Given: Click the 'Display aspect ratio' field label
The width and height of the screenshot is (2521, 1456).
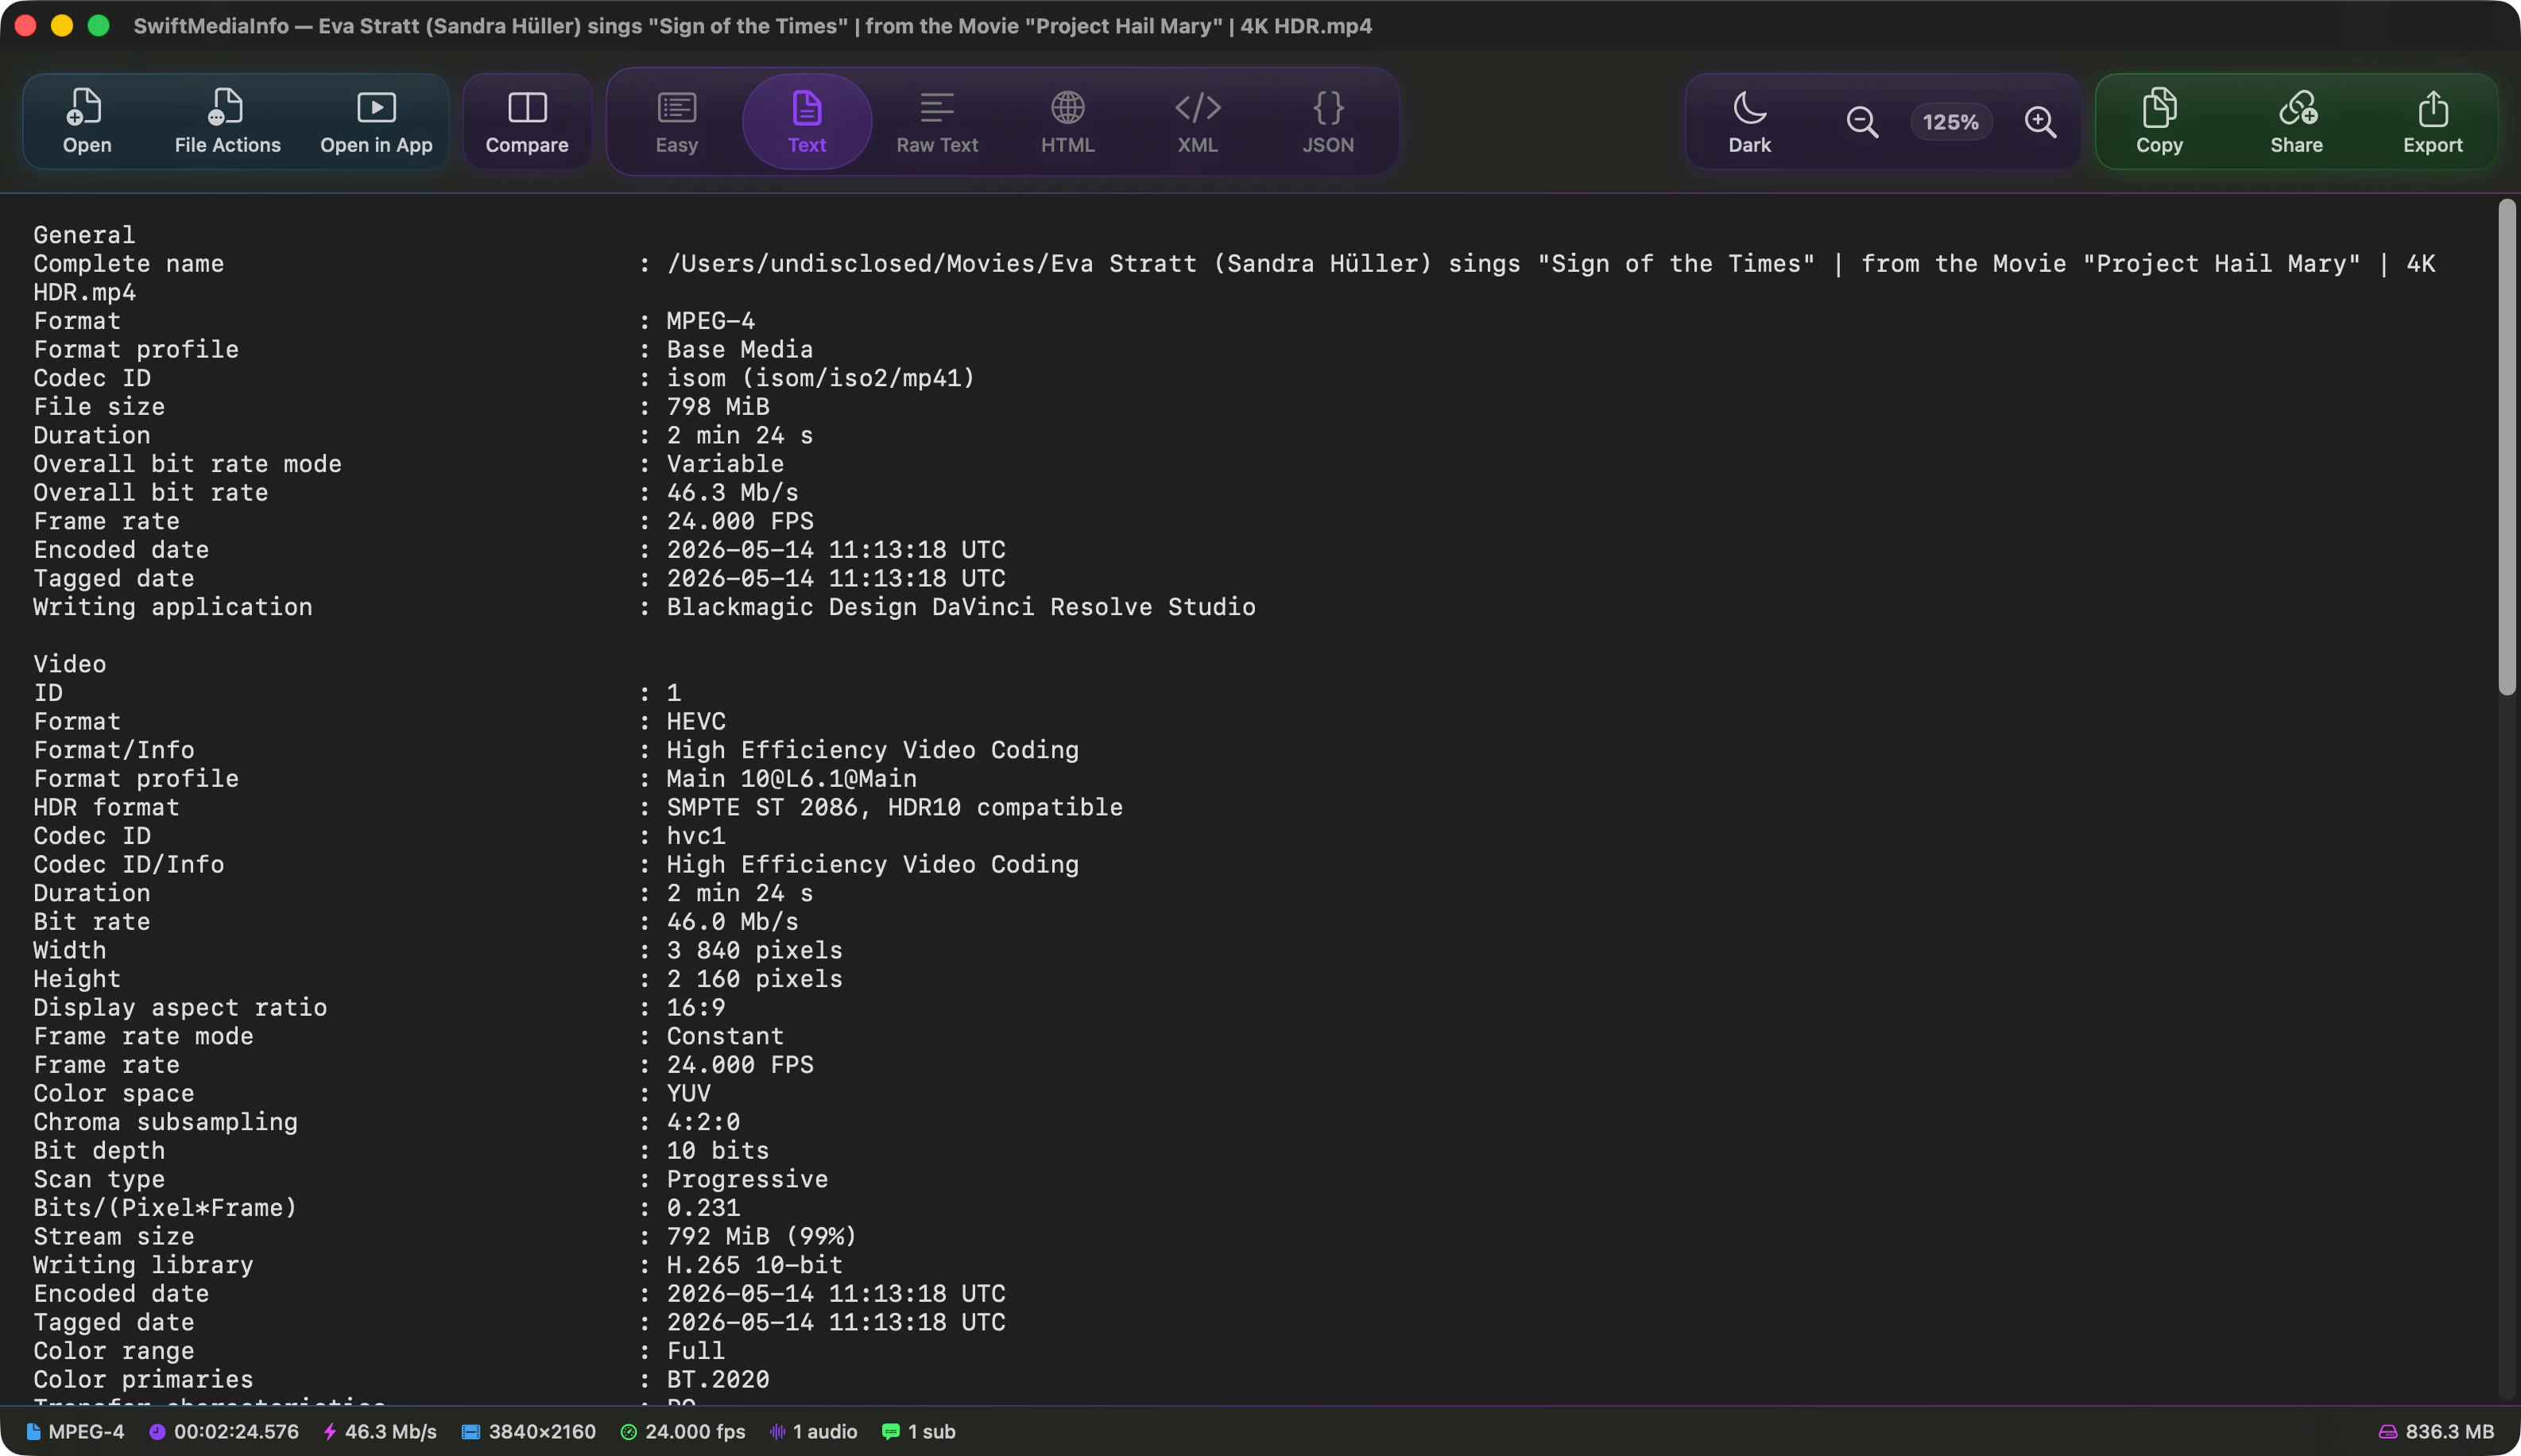Looking at the screenshot, I should pos(180,1008).
